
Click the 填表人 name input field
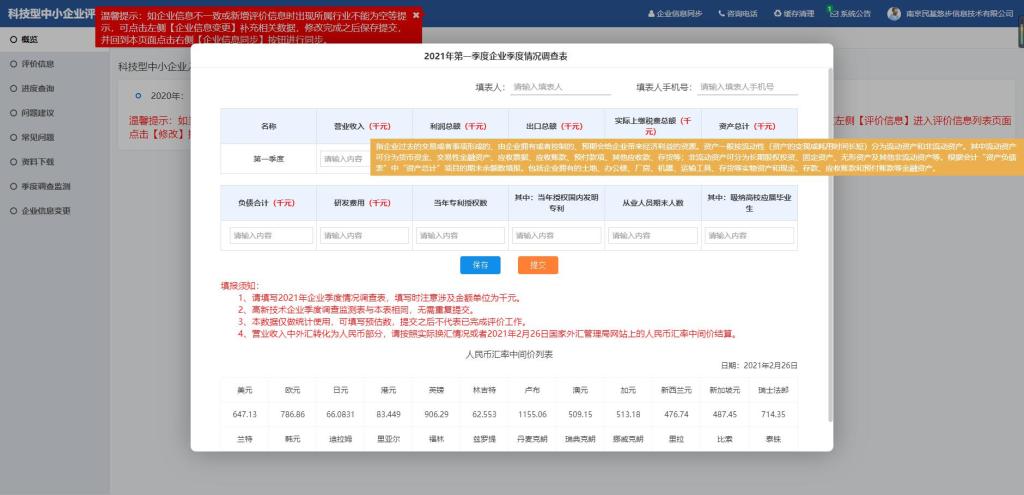point(560,87)
